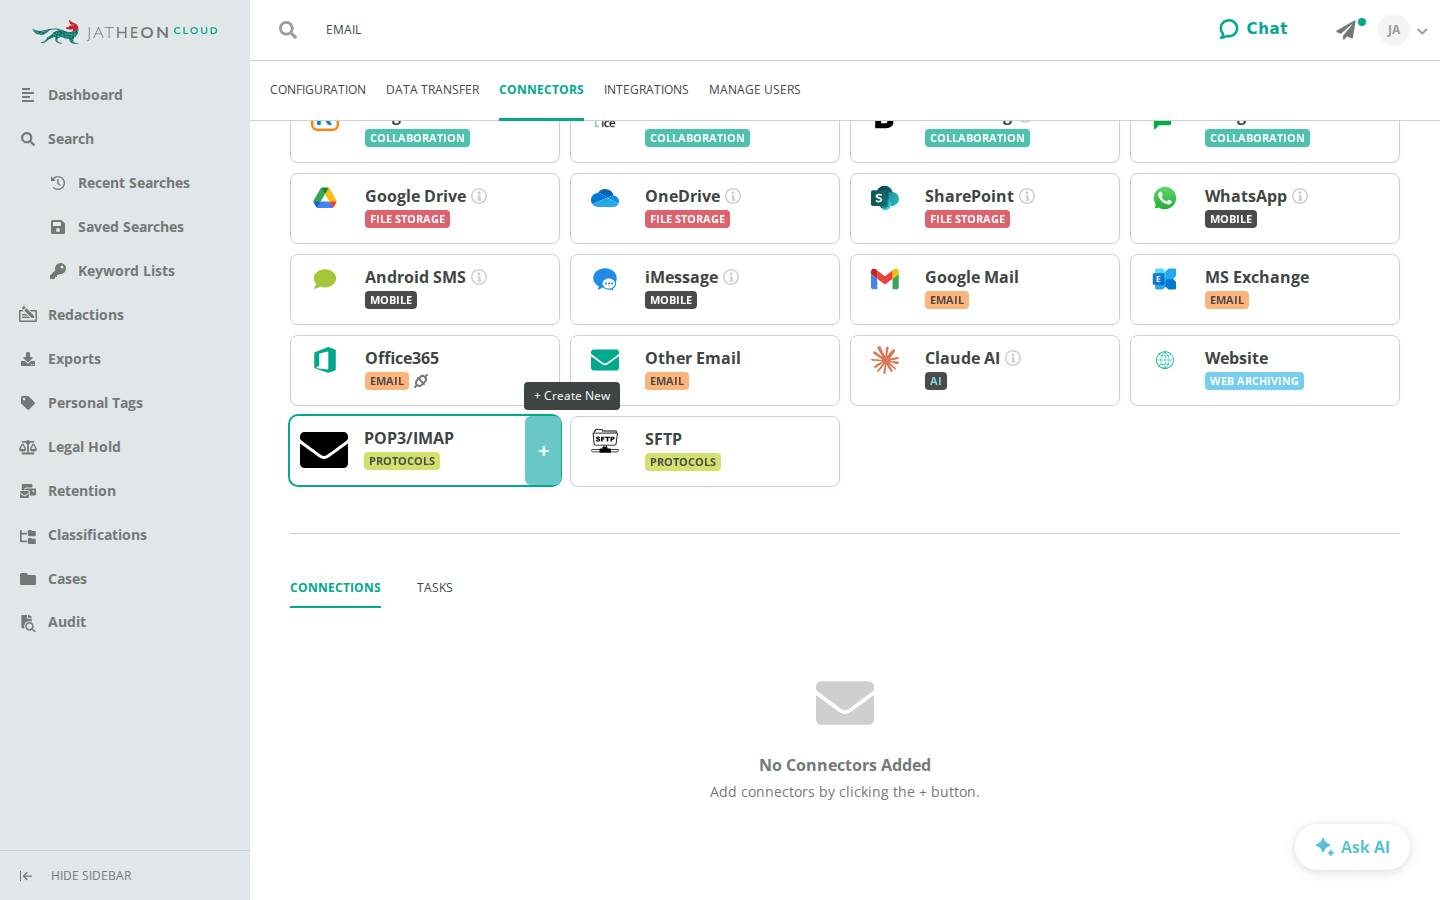Switch to the Data Transfer tab
Screen dimensions: 1440x900
433,90
